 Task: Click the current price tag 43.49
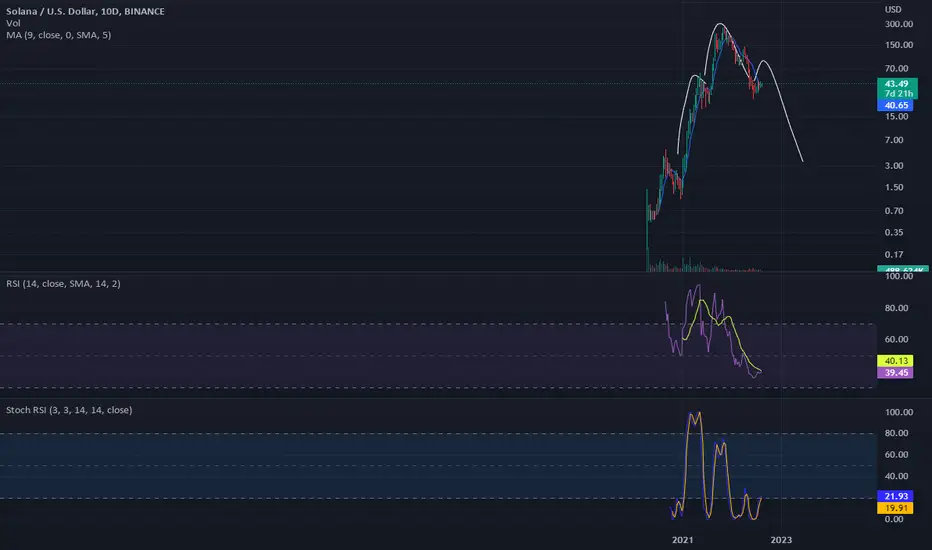(896, 84)
